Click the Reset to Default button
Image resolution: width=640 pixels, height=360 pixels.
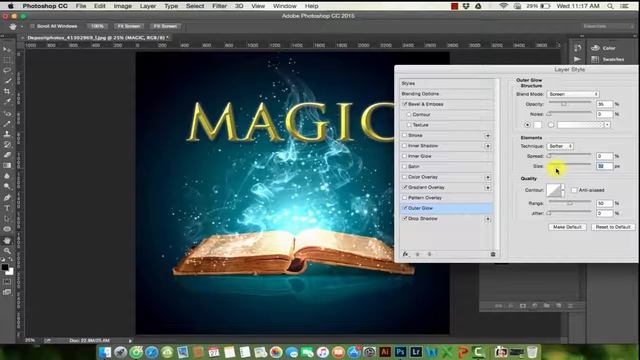tap(613, 227)
